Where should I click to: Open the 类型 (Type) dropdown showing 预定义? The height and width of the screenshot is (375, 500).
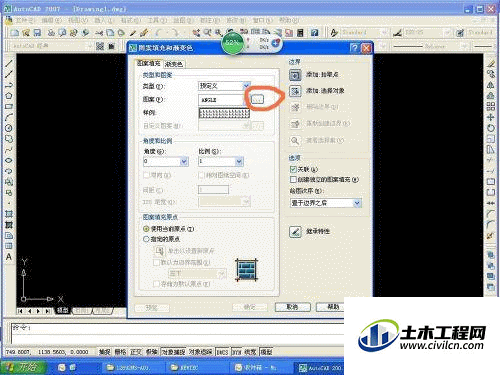224,86
